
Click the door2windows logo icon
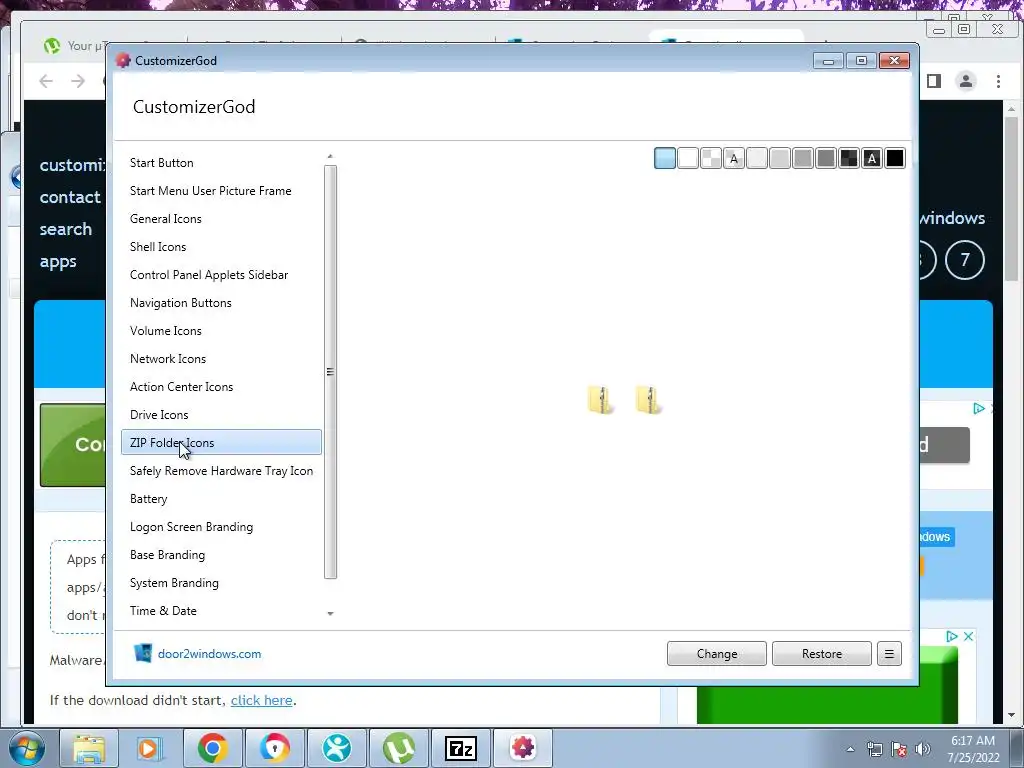pyautogui.click(x=142, y=653)
